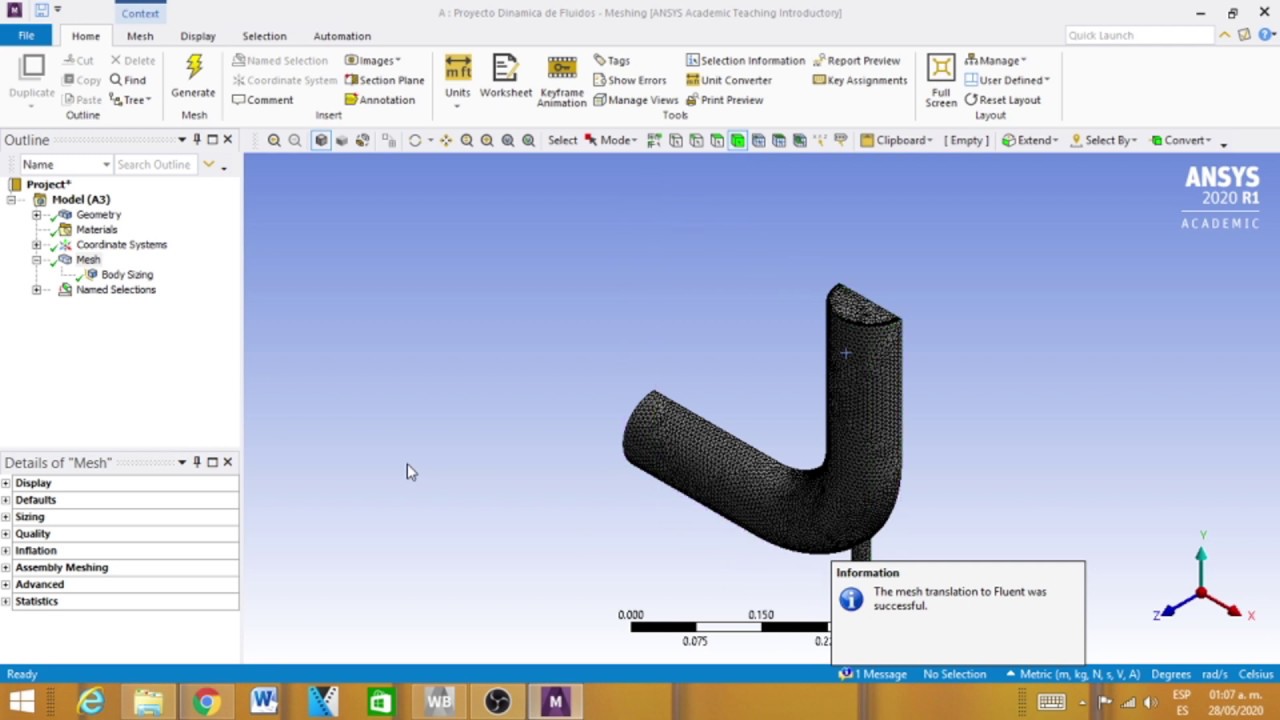Click the Show Errors button
Viewport: 1280px width, 720px height.
(x=629, y=80)
